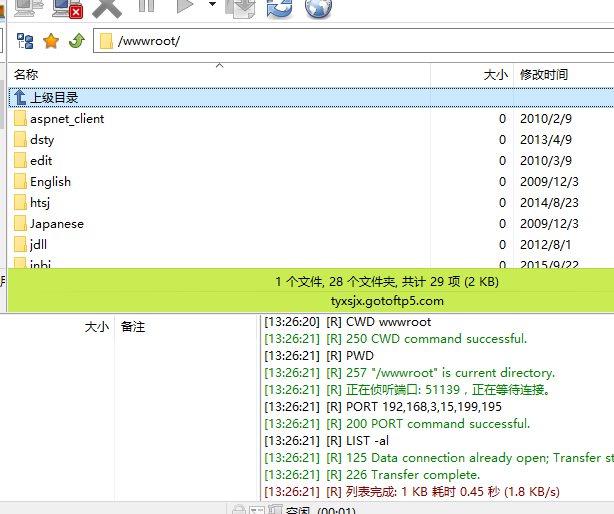Sort files by the 大小 column header
The width and height of the screenshot is (614, 514).
[x=494, y=75]
